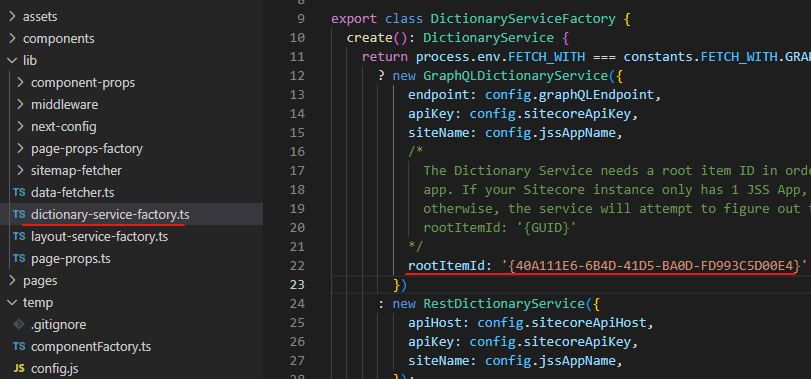Click TS icon of data-fetcher.ts

click(x=19, y=193)
